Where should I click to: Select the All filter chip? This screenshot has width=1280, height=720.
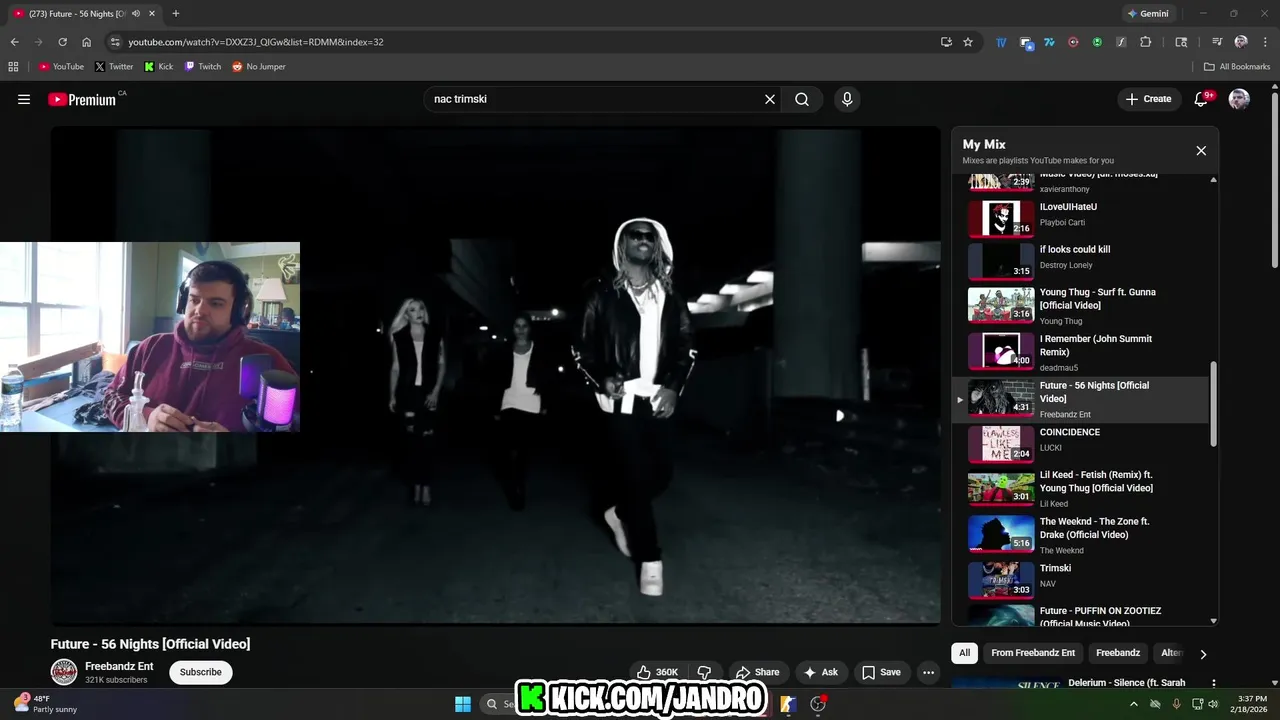964,653
